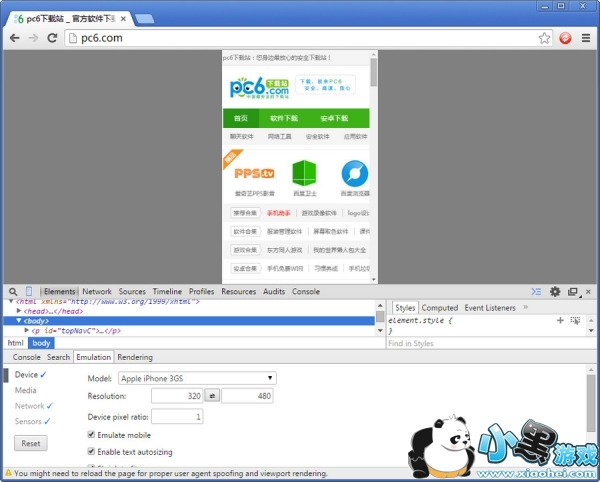
Task: Click the 首页 green nav item
Action: click(241, 118)
